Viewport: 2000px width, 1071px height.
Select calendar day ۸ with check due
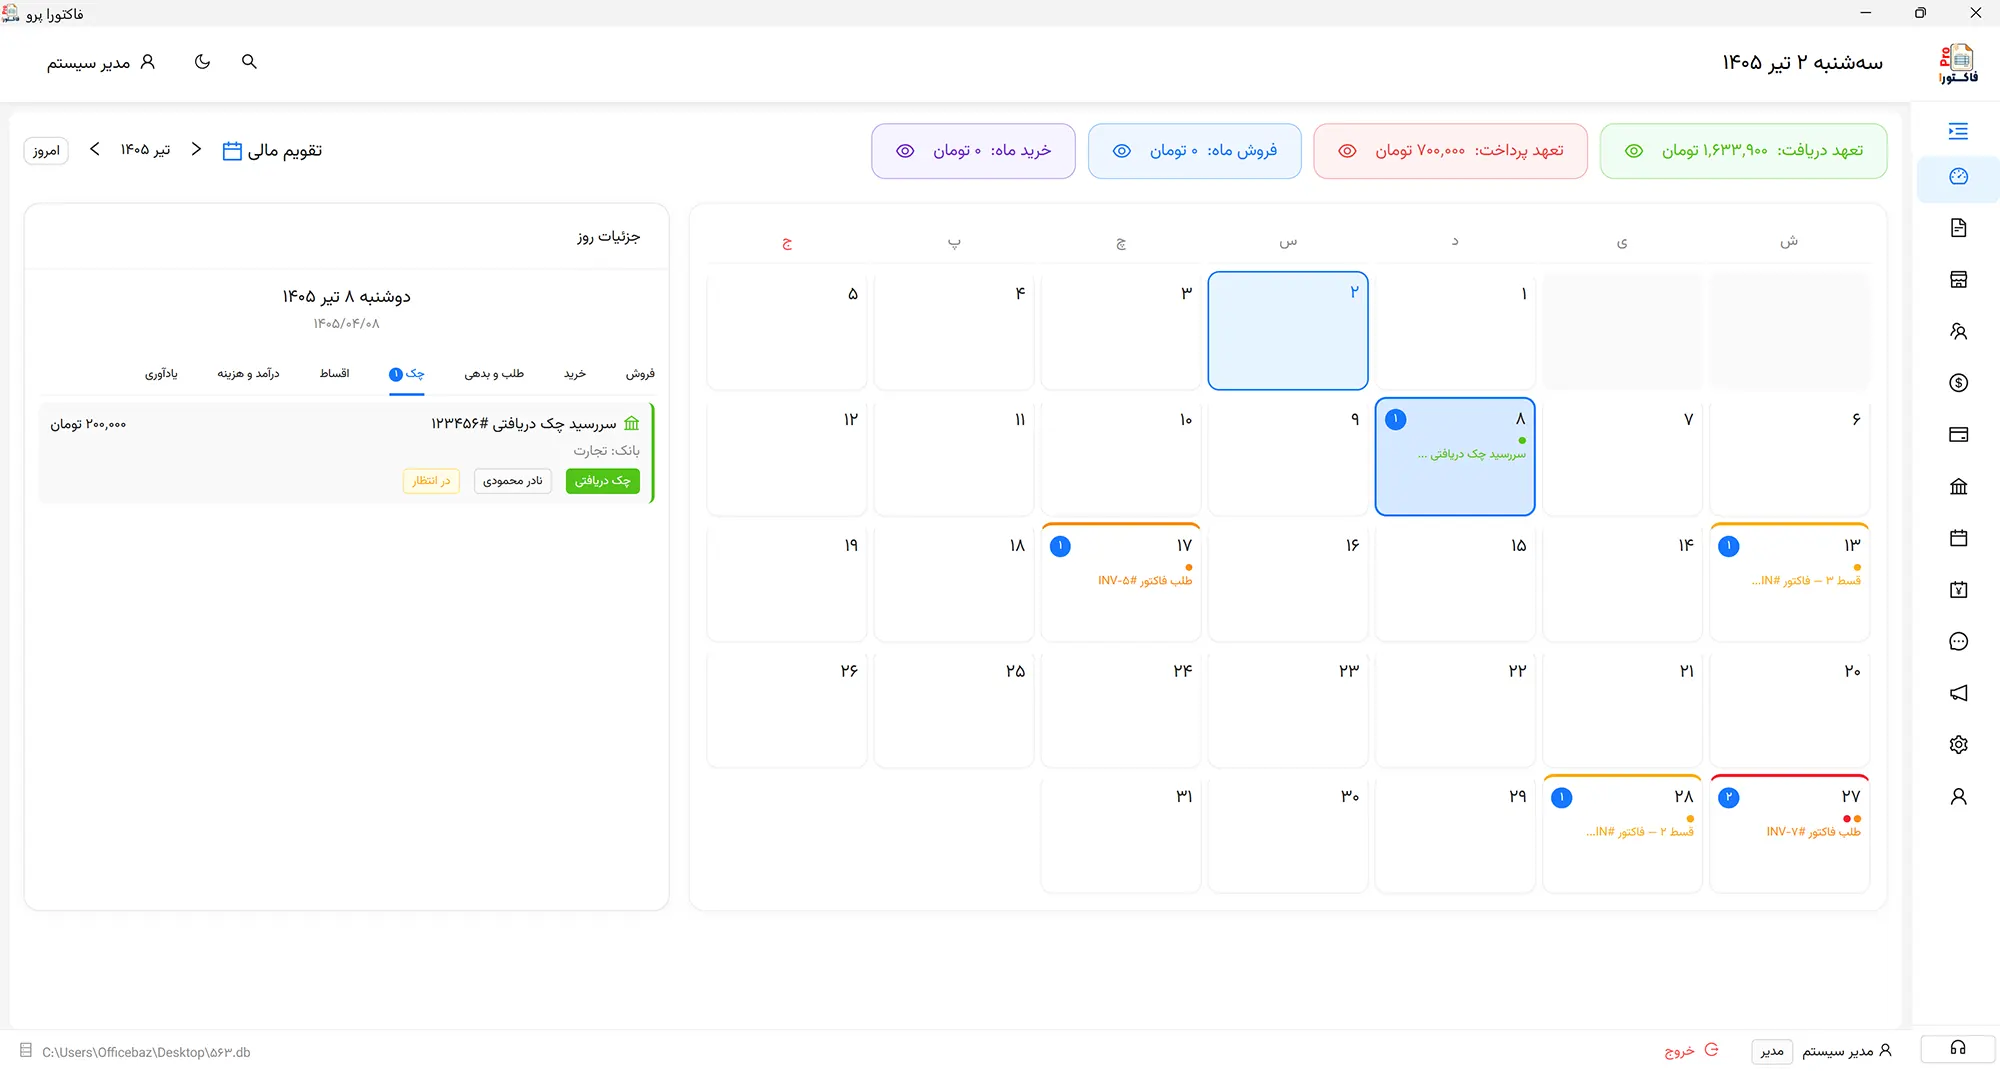click(1455, 457)
